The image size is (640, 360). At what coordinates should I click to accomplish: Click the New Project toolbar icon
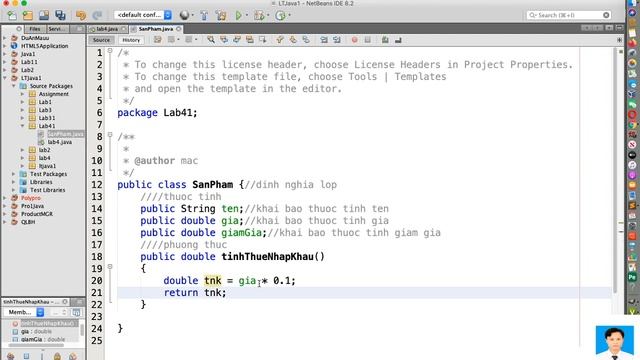click(28, 16)
